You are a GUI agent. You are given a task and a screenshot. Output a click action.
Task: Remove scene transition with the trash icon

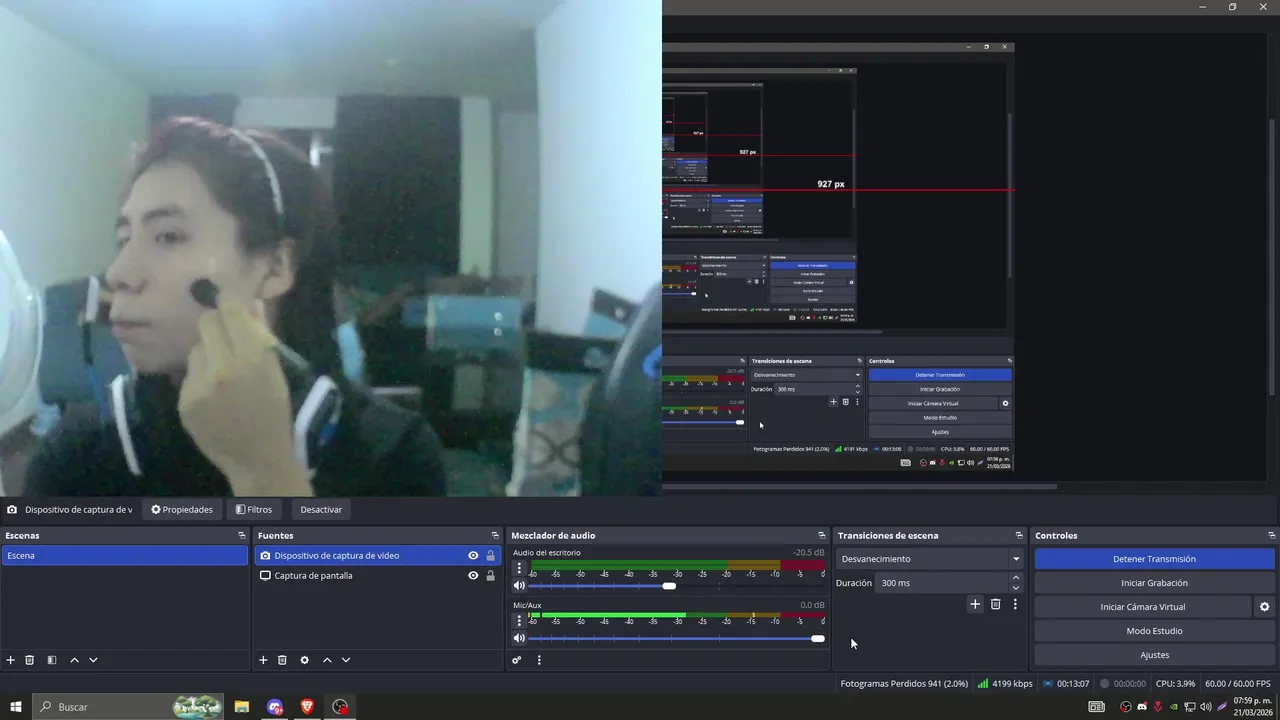(x=995, y=604)
